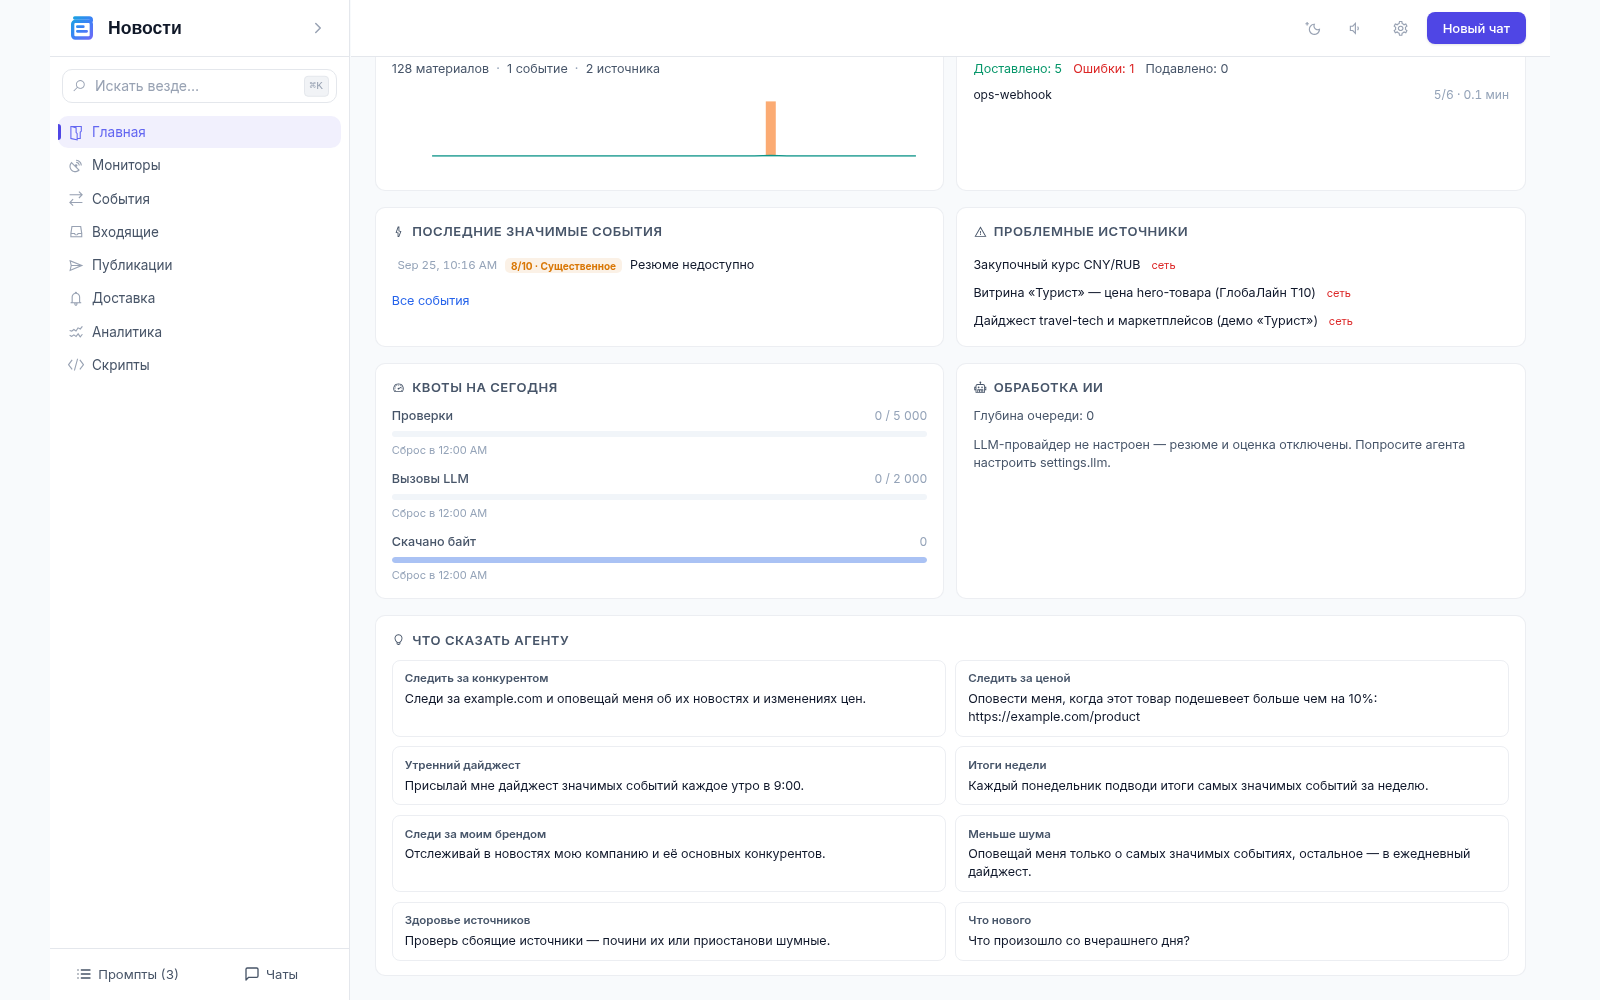Click the Входящие inbox icon
This screenshot has height=1000, width=1600.
coord(76,232)
